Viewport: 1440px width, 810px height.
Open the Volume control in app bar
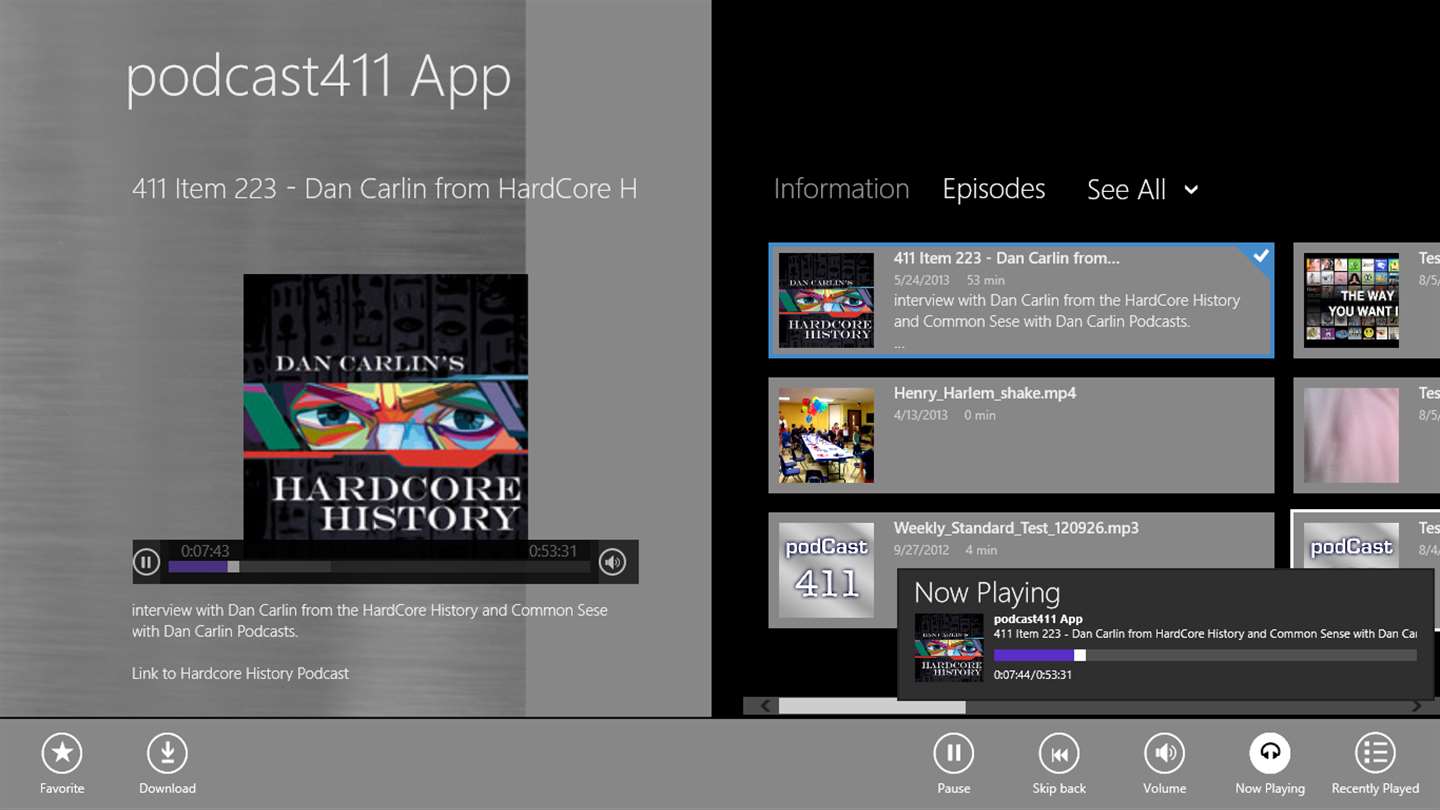pos(1165,754)
